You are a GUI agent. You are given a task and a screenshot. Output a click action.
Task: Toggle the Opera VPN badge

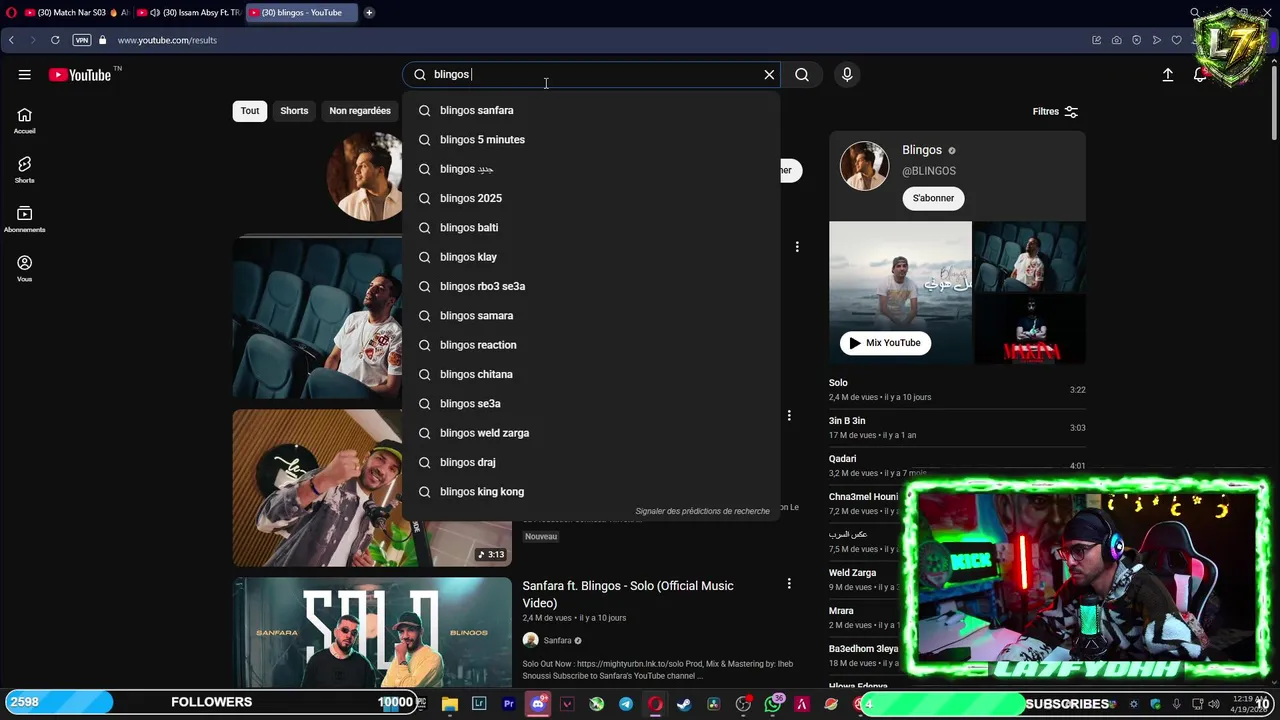pyautogui.click(x=82, y=40)
